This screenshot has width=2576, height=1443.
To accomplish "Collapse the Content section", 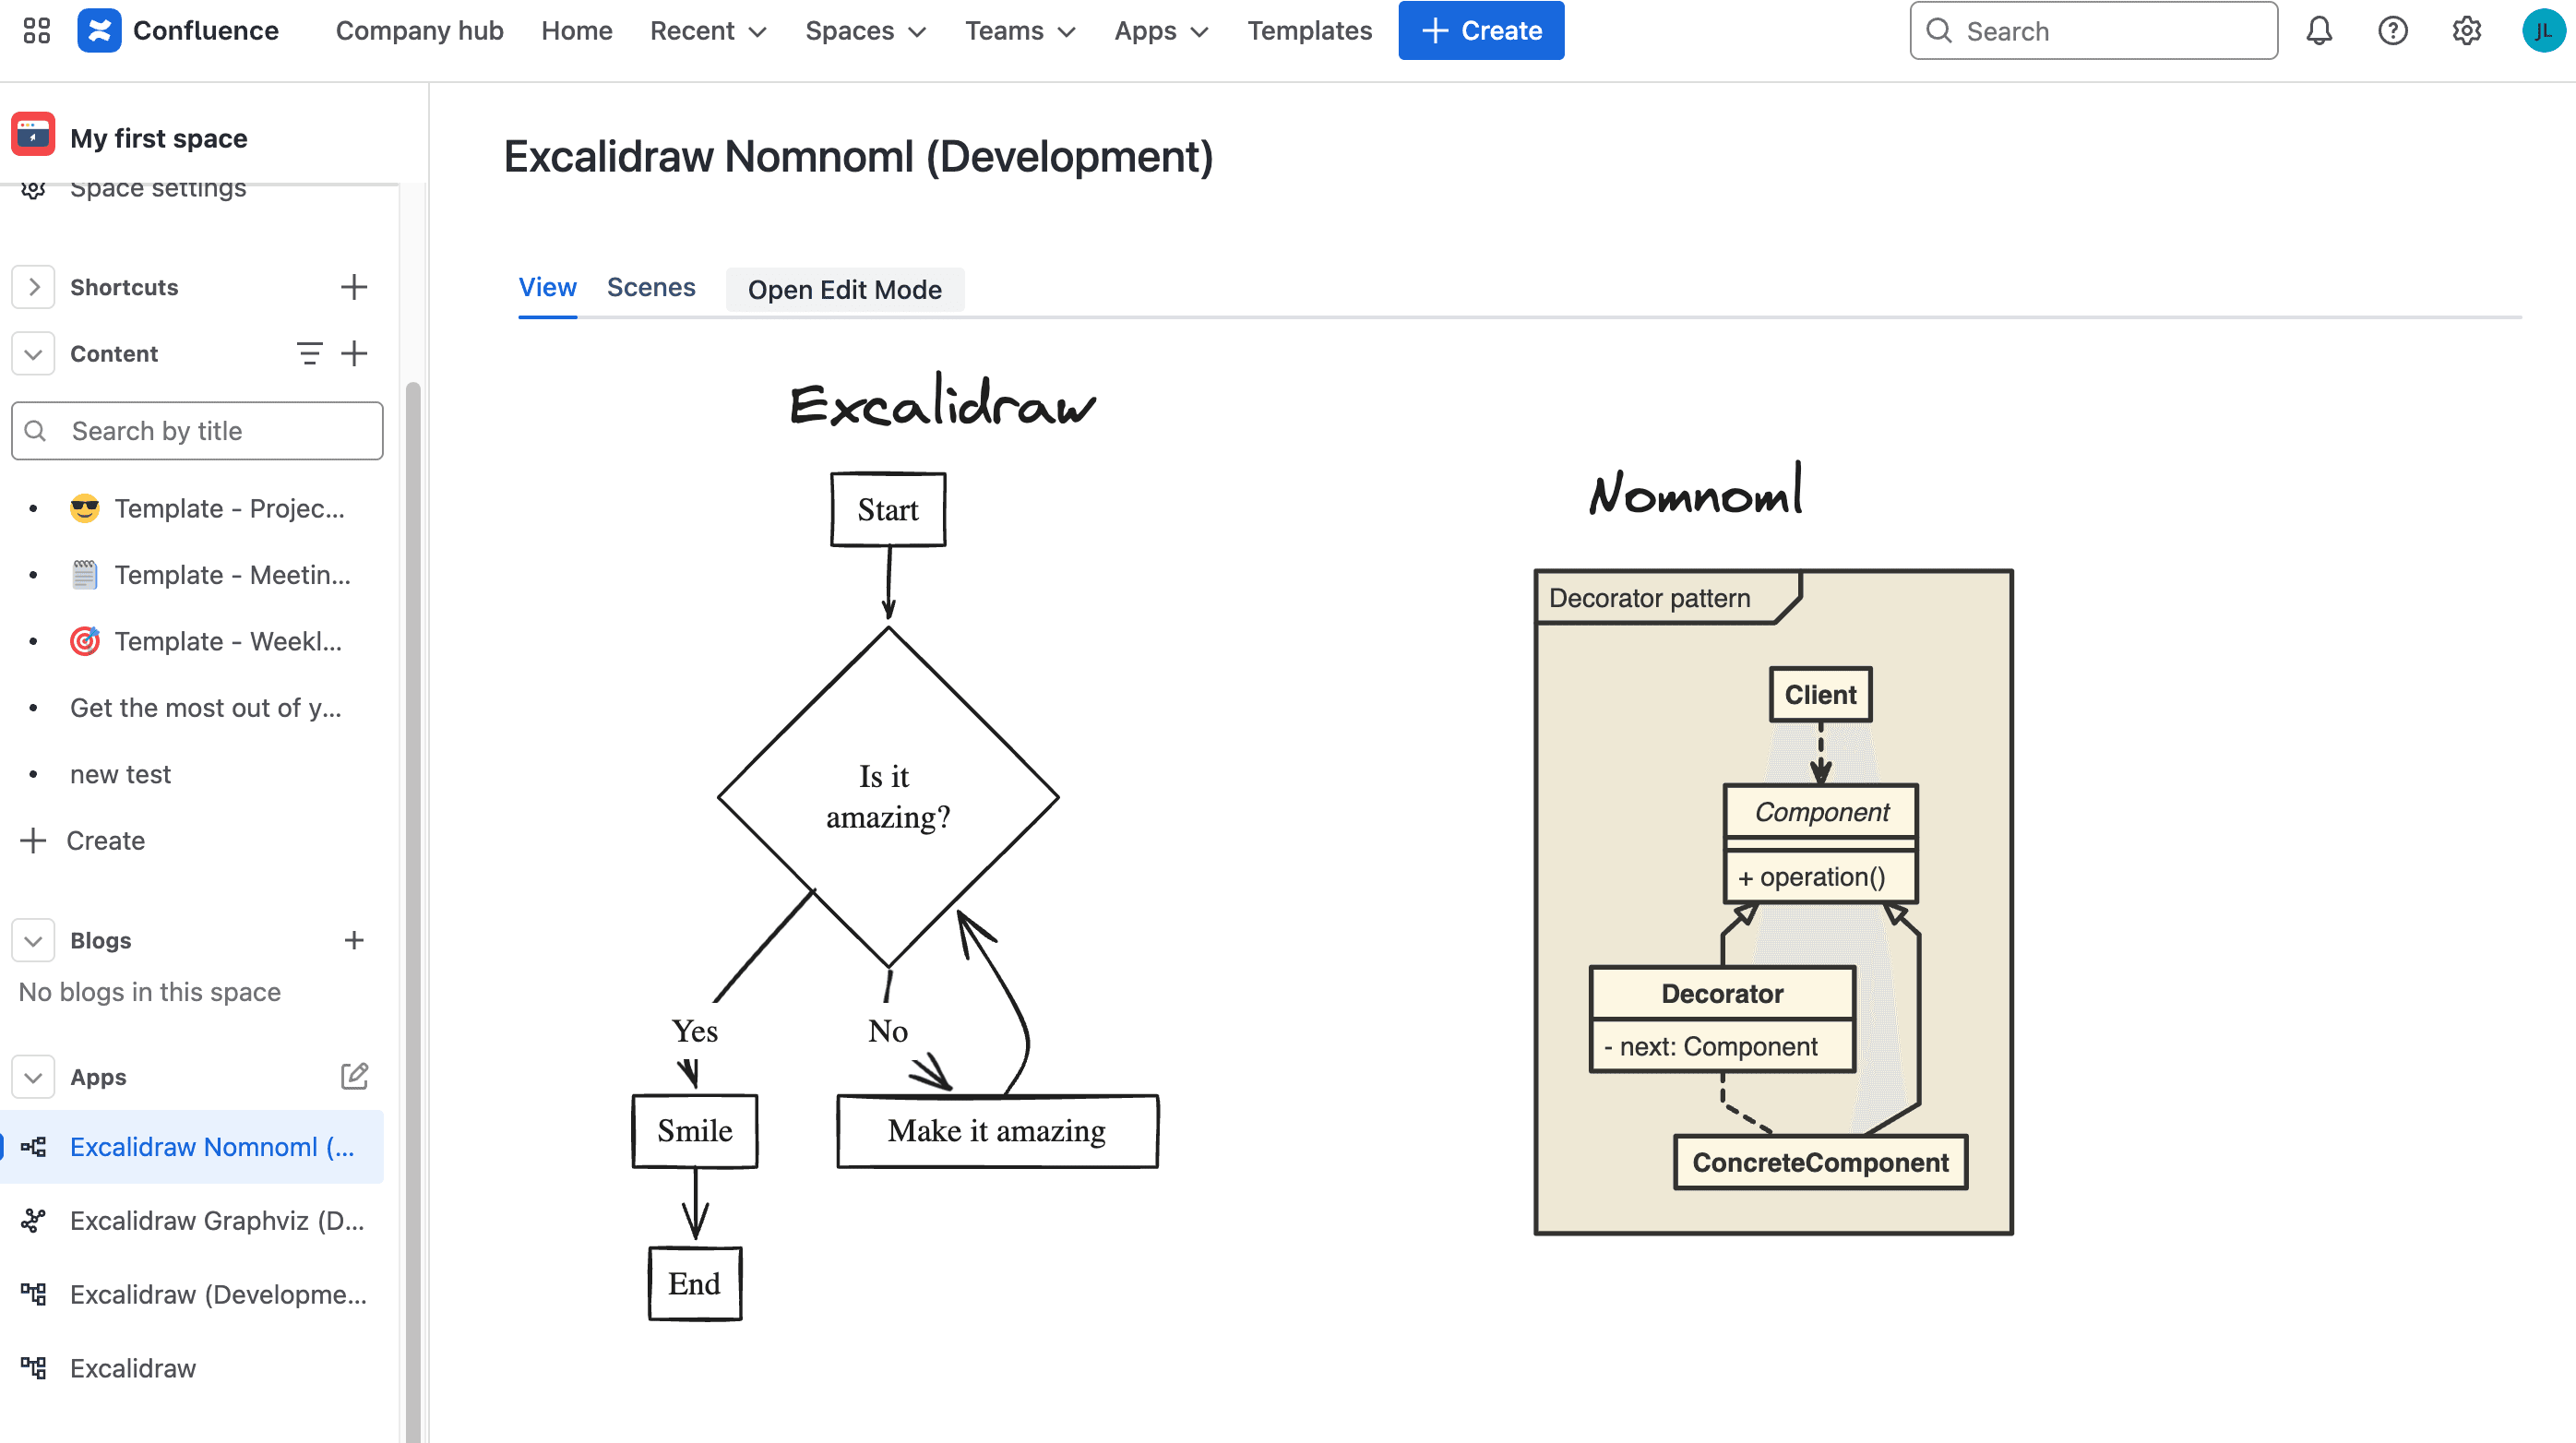I will [33, 354].
